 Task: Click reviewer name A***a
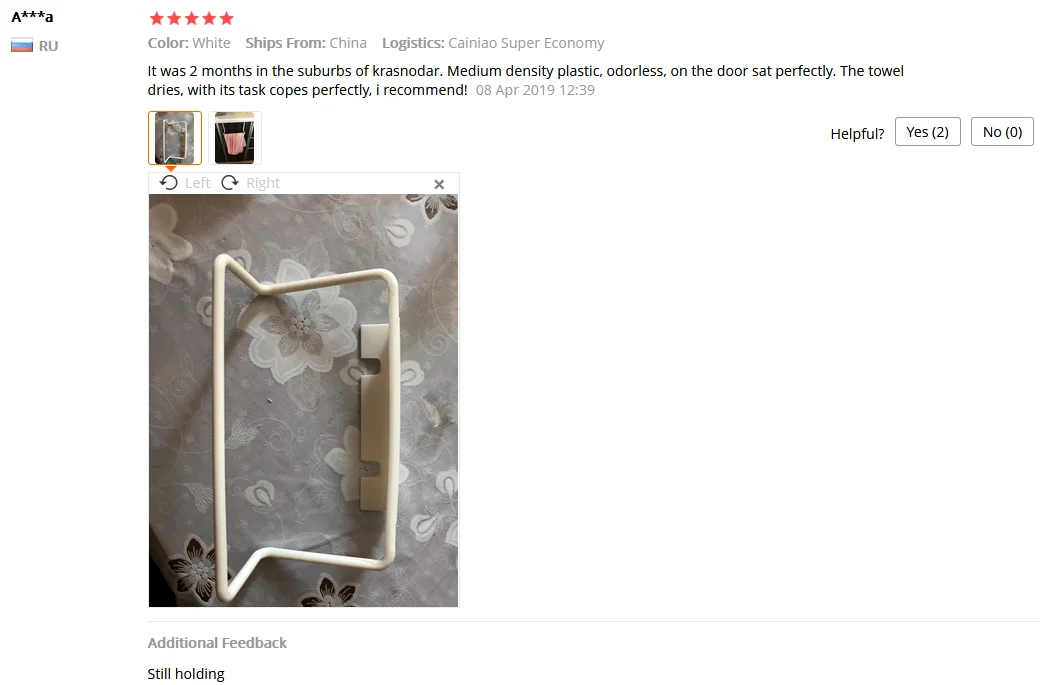32,17
